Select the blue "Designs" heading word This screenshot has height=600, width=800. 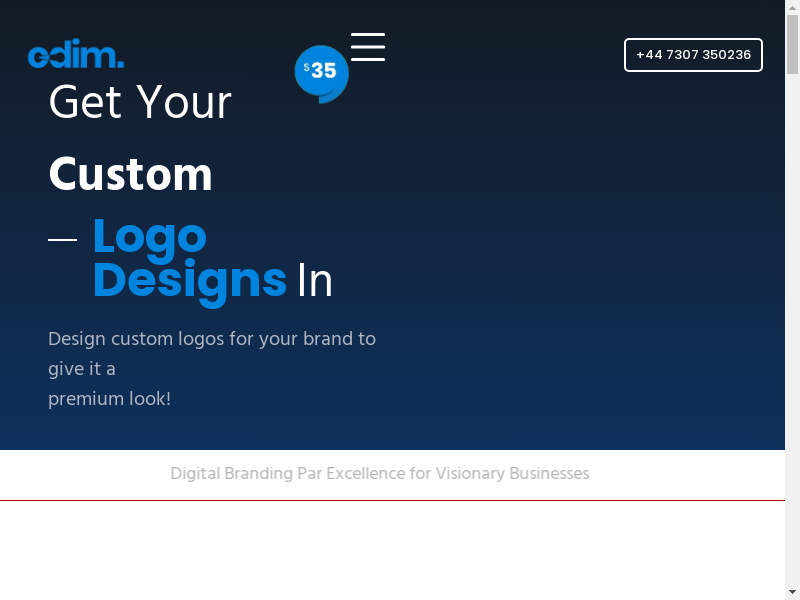pos(190,281)
